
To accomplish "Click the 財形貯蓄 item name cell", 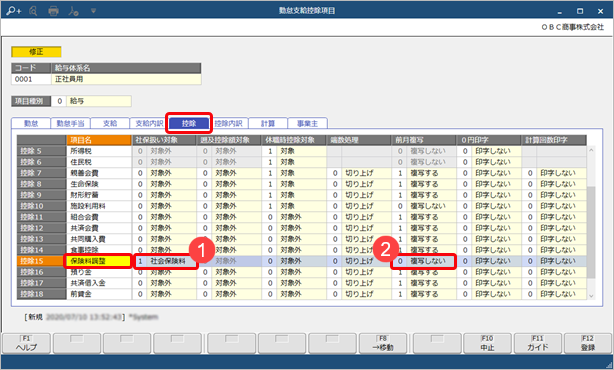I will click(x=99, y=195).
